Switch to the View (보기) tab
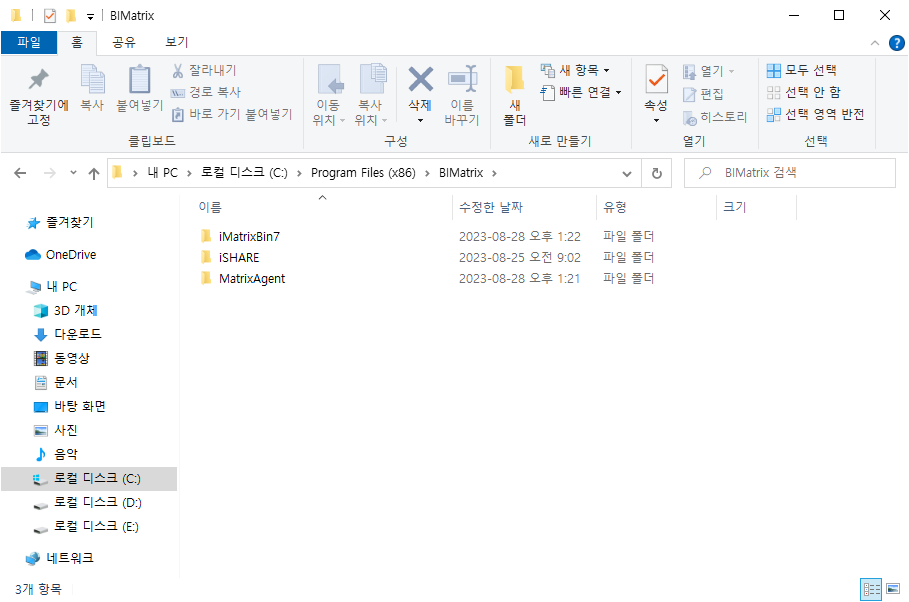Image resolution: width=909 pixels, height=602 pixels. coord(177,42)
